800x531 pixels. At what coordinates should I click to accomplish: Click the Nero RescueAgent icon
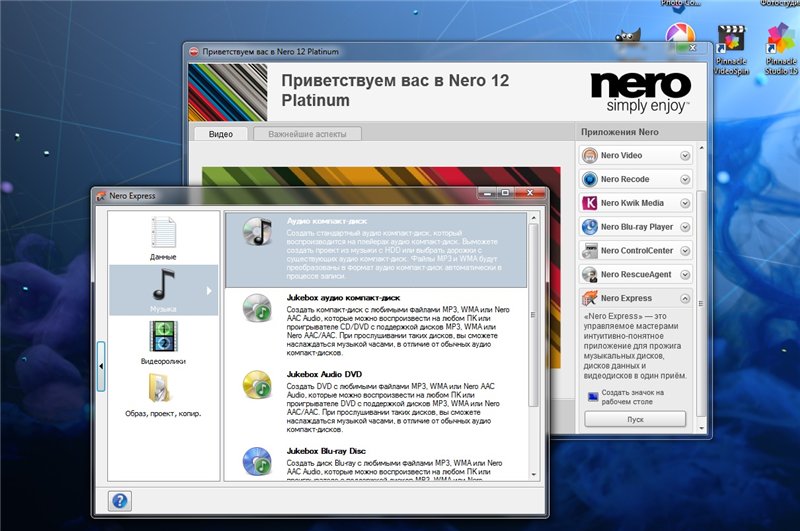click(590, 274)
